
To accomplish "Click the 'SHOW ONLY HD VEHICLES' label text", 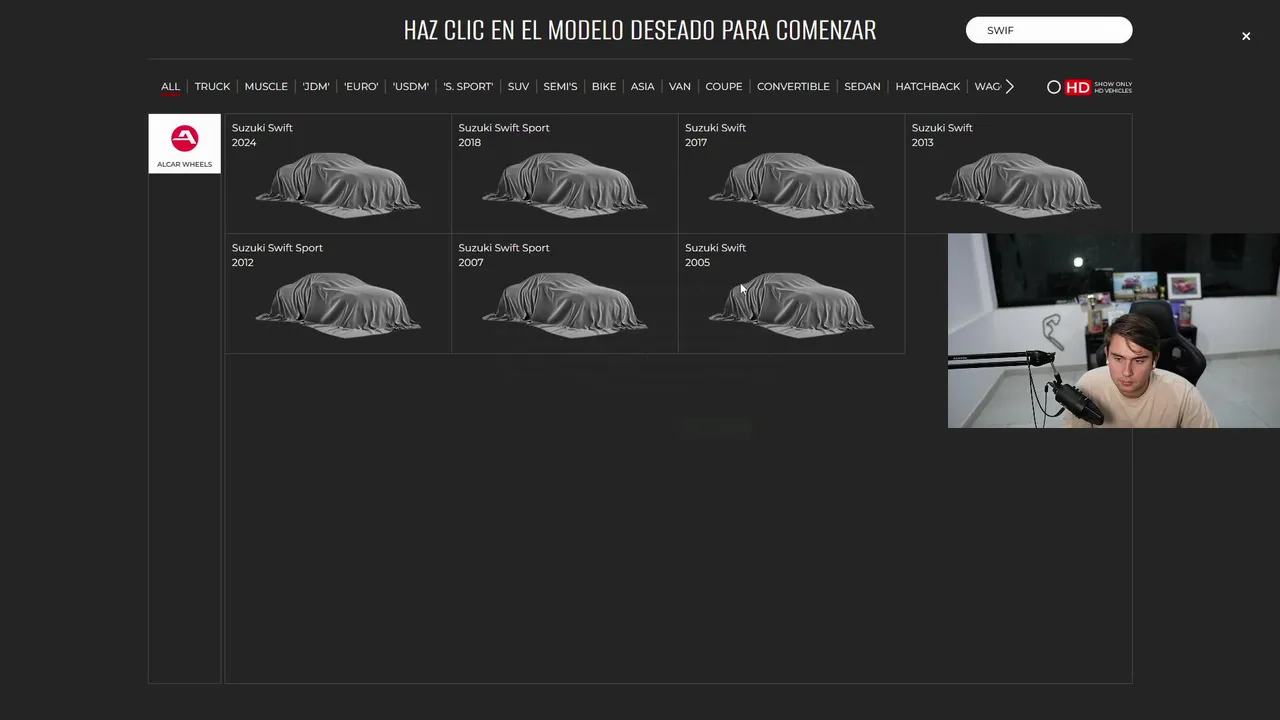I will [1113, 87].
